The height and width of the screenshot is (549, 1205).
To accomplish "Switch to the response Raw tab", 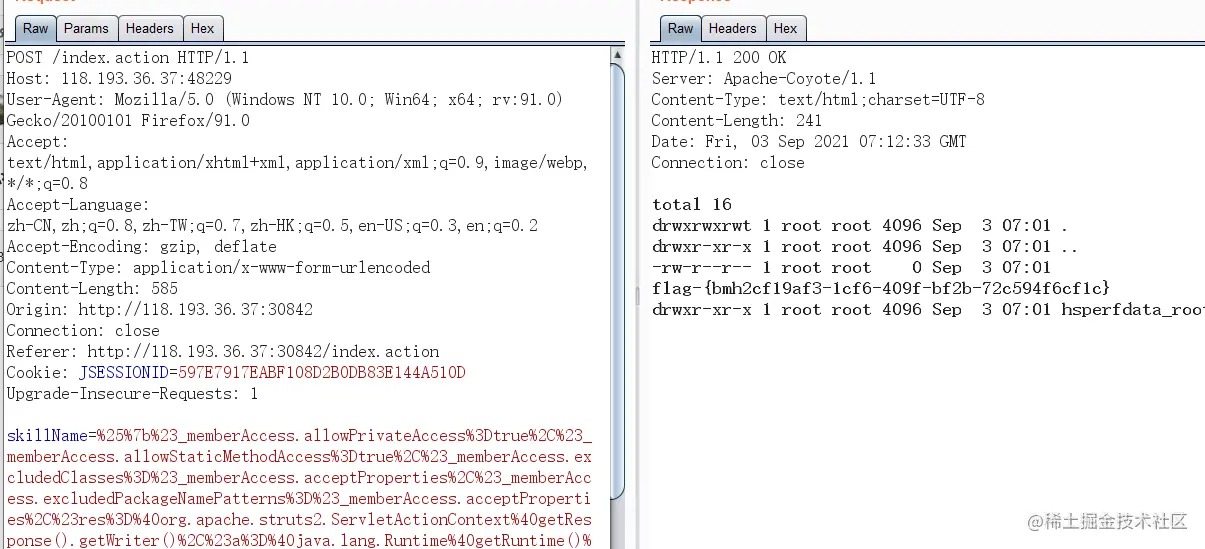I will coord(680,29).
